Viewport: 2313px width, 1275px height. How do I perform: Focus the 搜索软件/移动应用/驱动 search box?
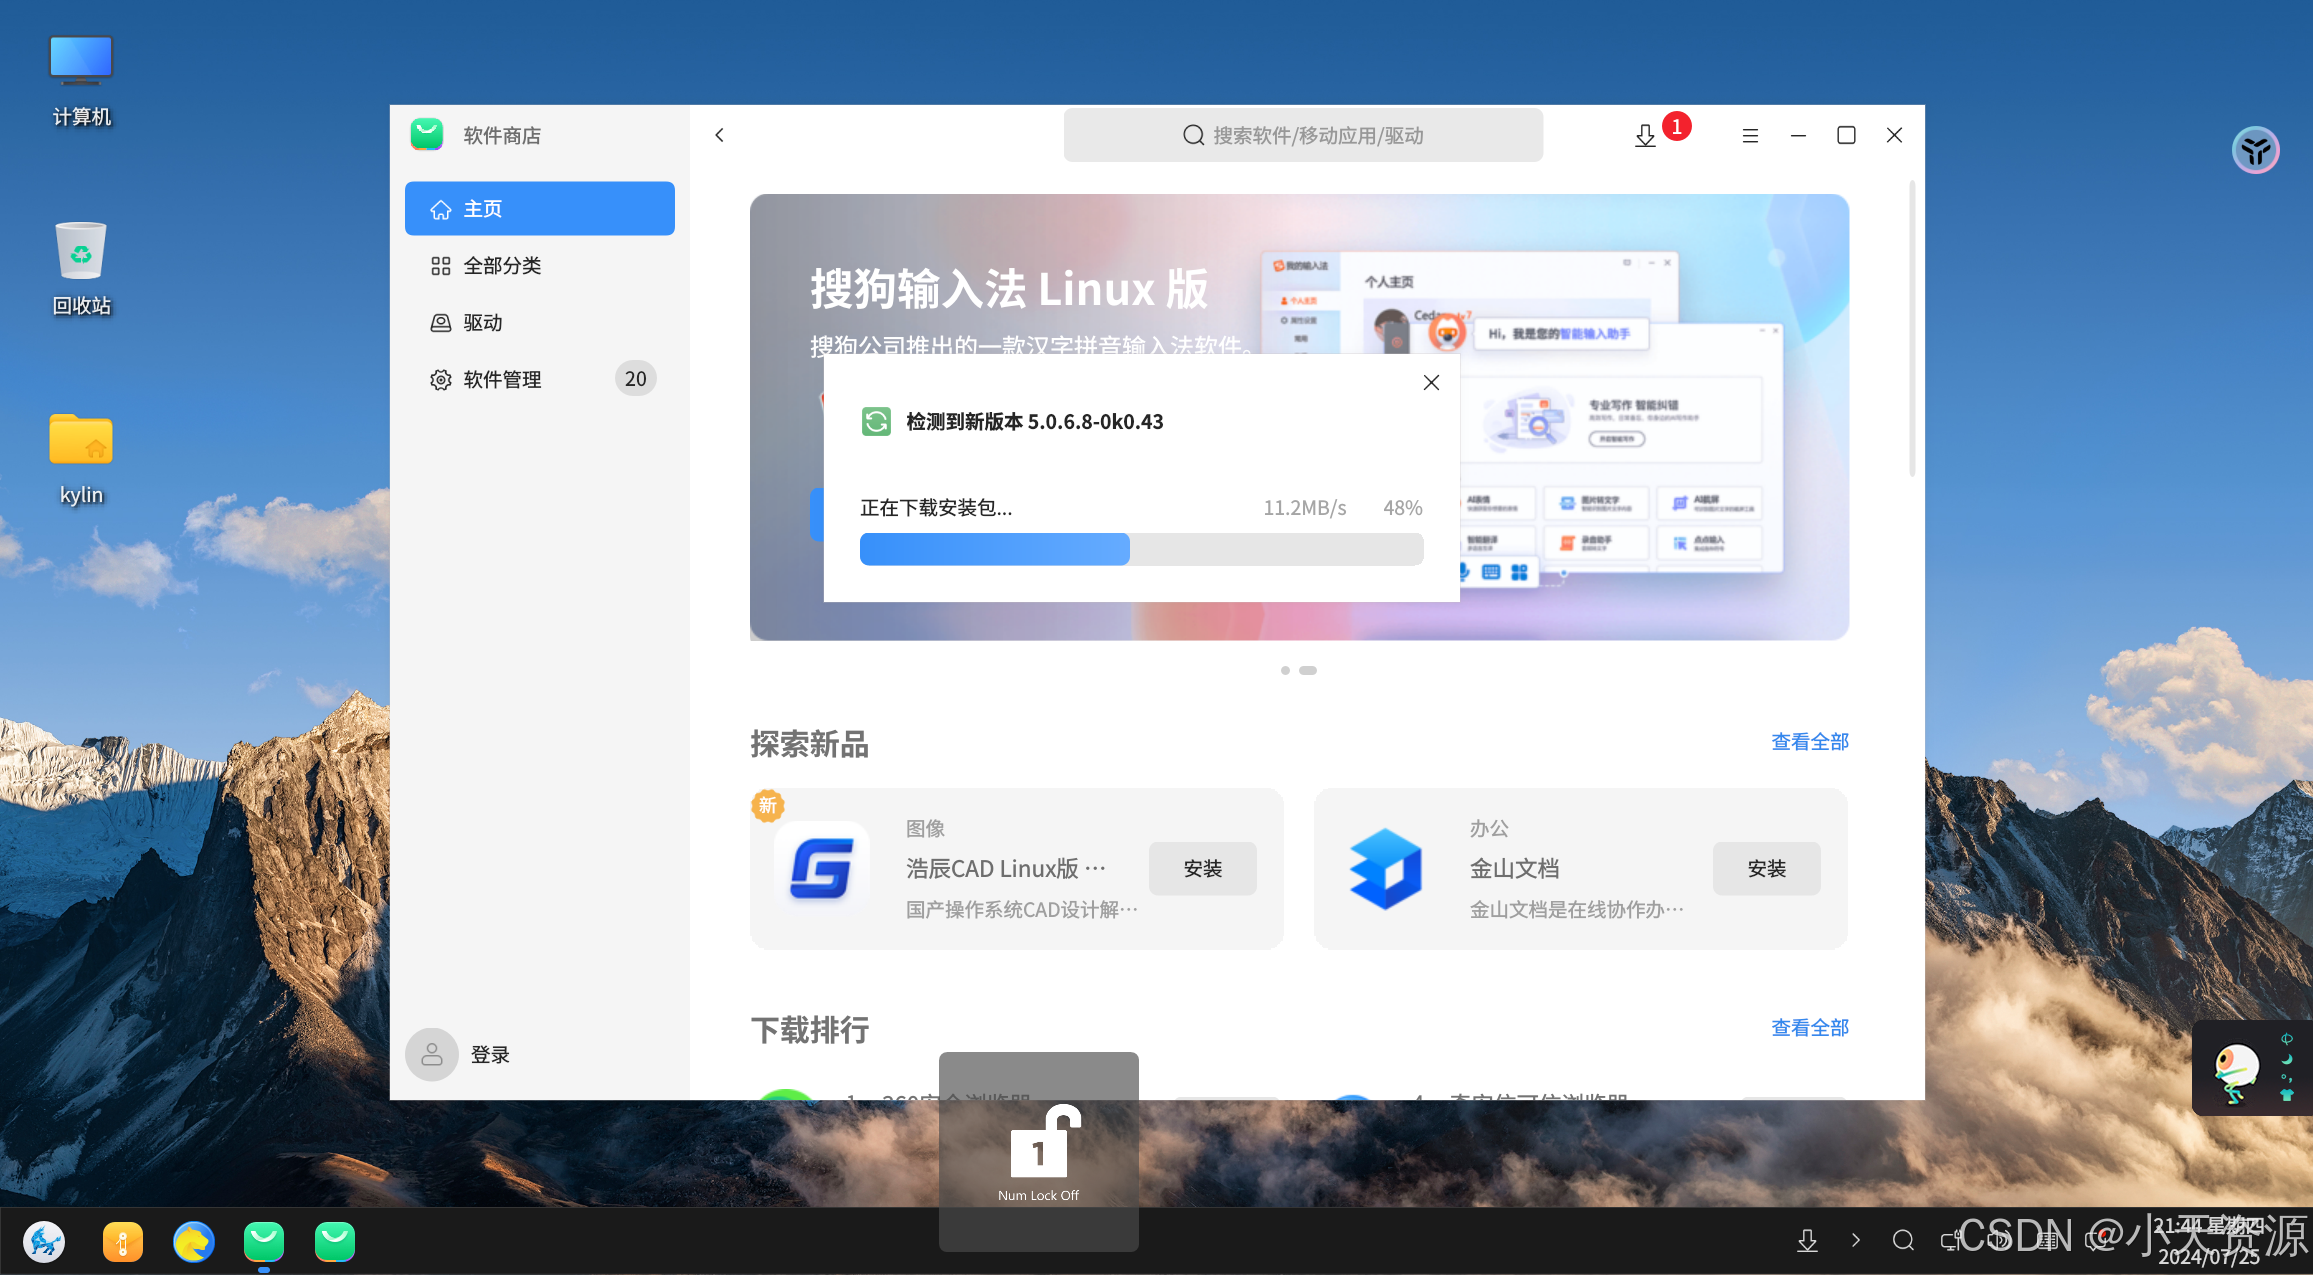pos(1303,135)
